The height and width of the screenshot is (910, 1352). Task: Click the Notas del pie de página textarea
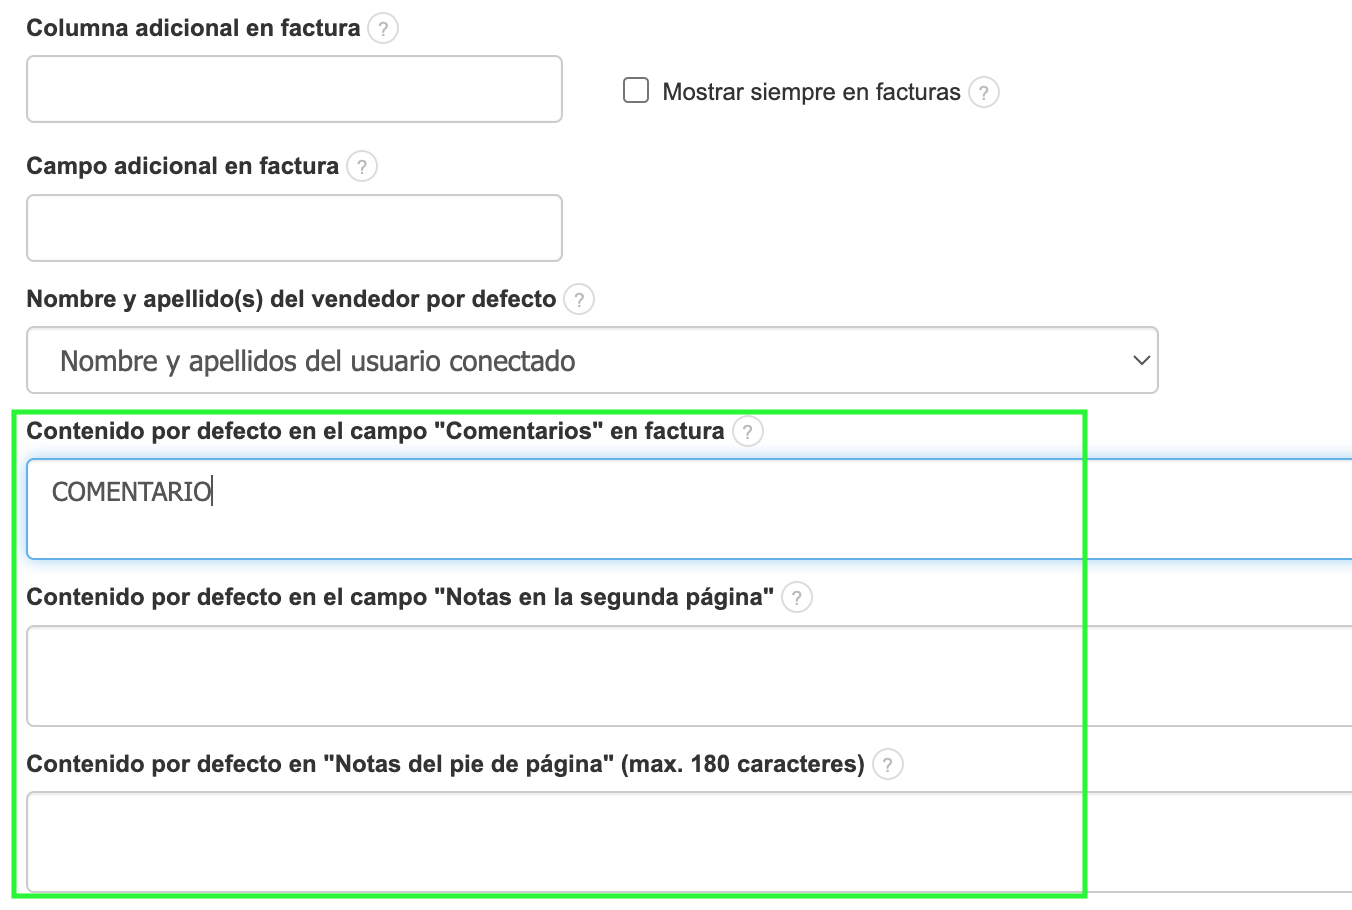pos(689,842)
